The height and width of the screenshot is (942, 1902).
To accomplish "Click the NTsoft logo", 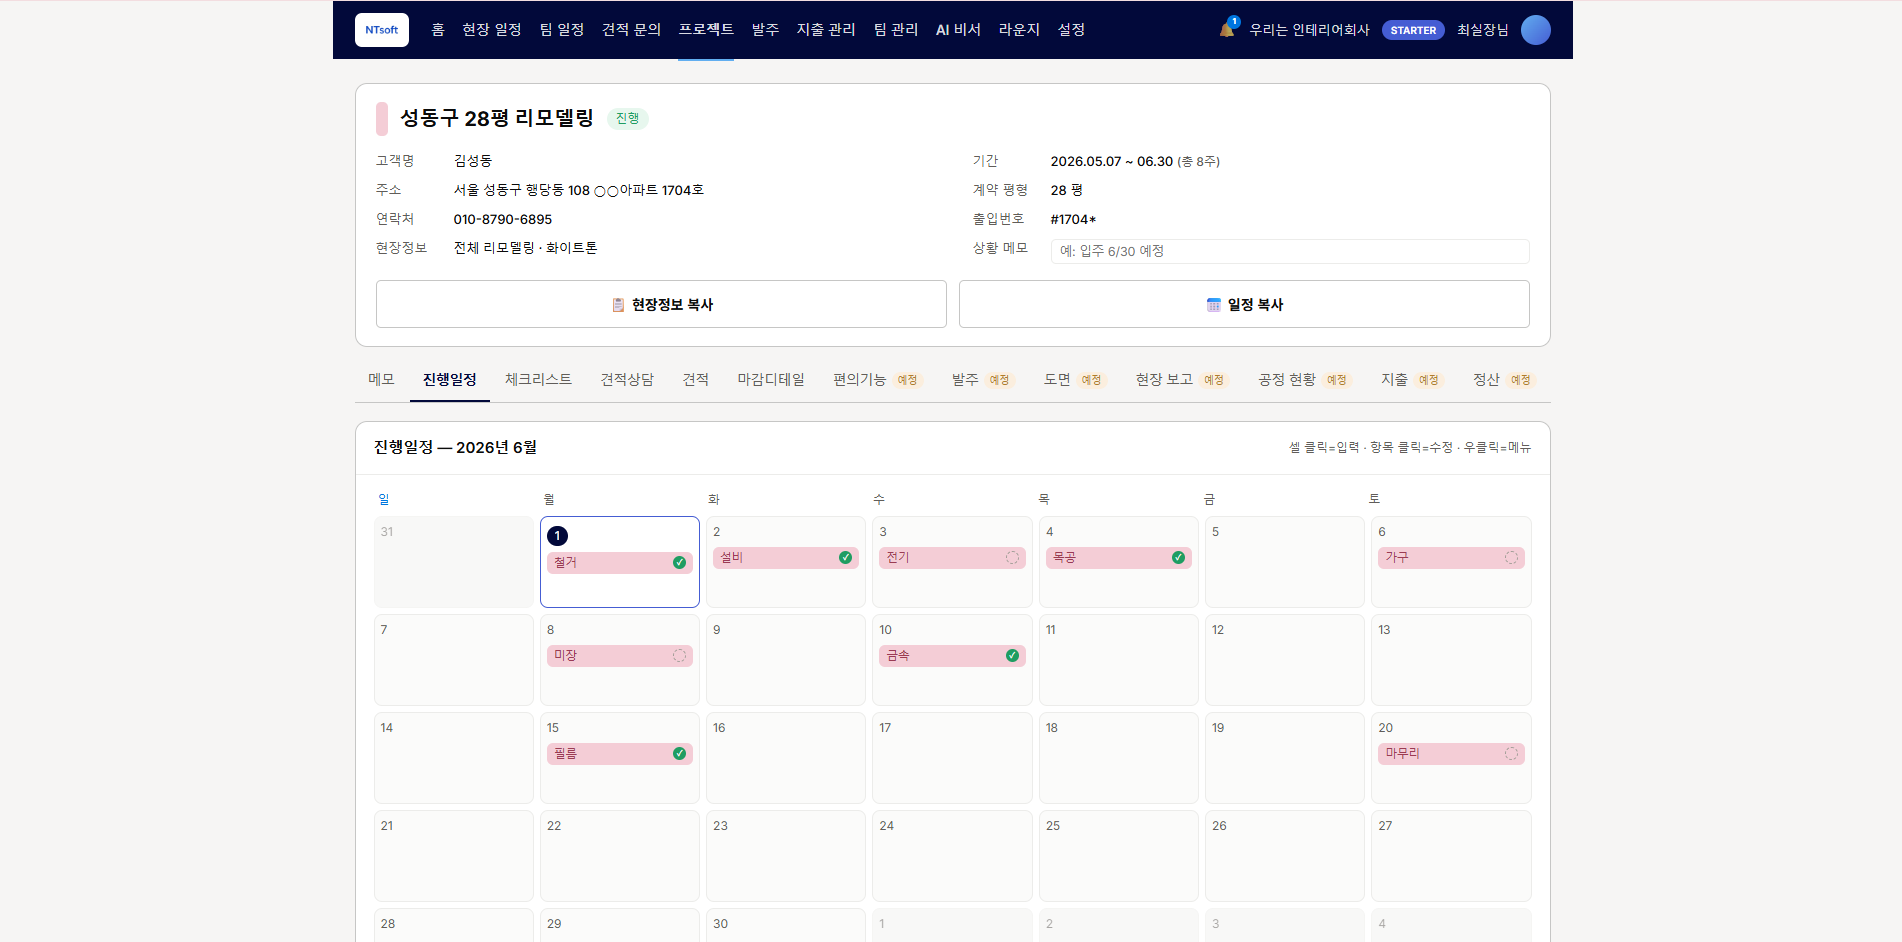I will tap(381, 30).
